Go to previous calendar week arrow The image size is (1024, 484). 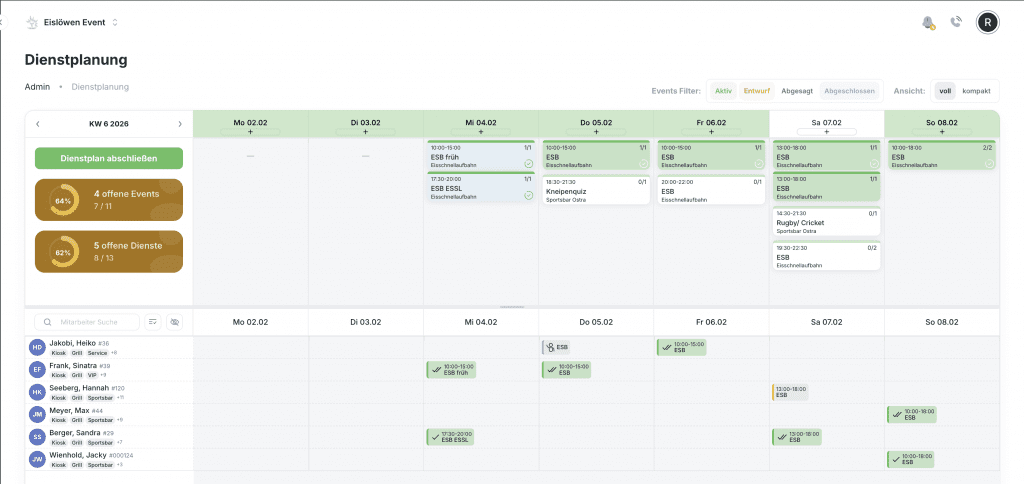[38, 124]
